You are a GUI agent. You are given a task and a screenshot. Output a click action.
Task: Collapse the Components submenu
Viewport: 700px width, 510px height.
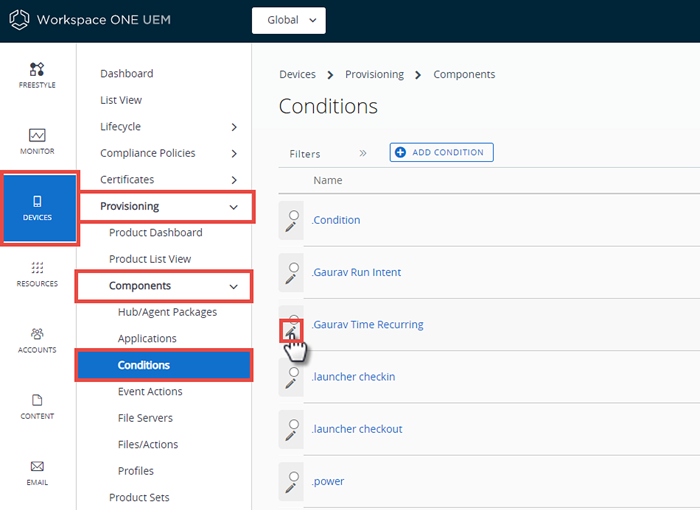pos(233,286)
